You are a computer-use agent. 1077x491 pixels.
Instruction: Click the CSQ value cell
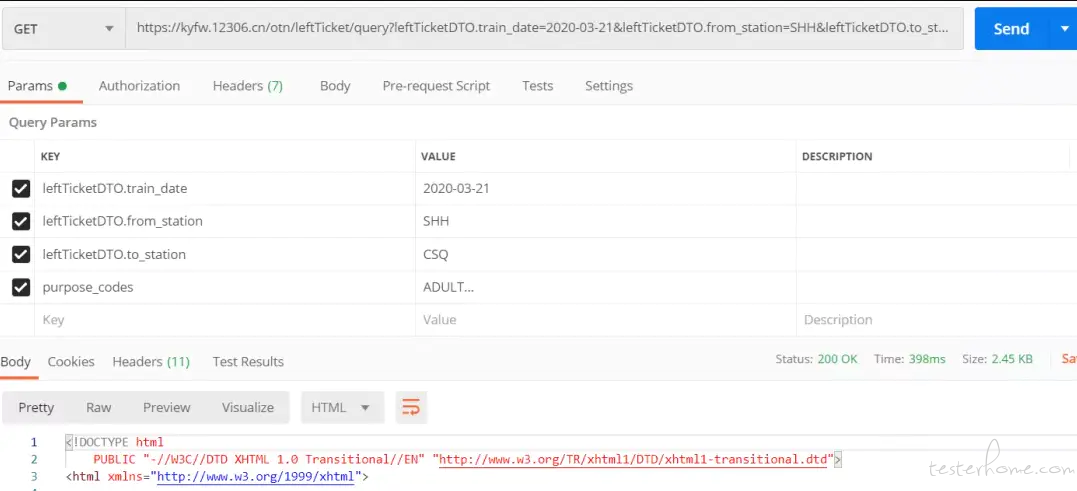pos(606,254)
